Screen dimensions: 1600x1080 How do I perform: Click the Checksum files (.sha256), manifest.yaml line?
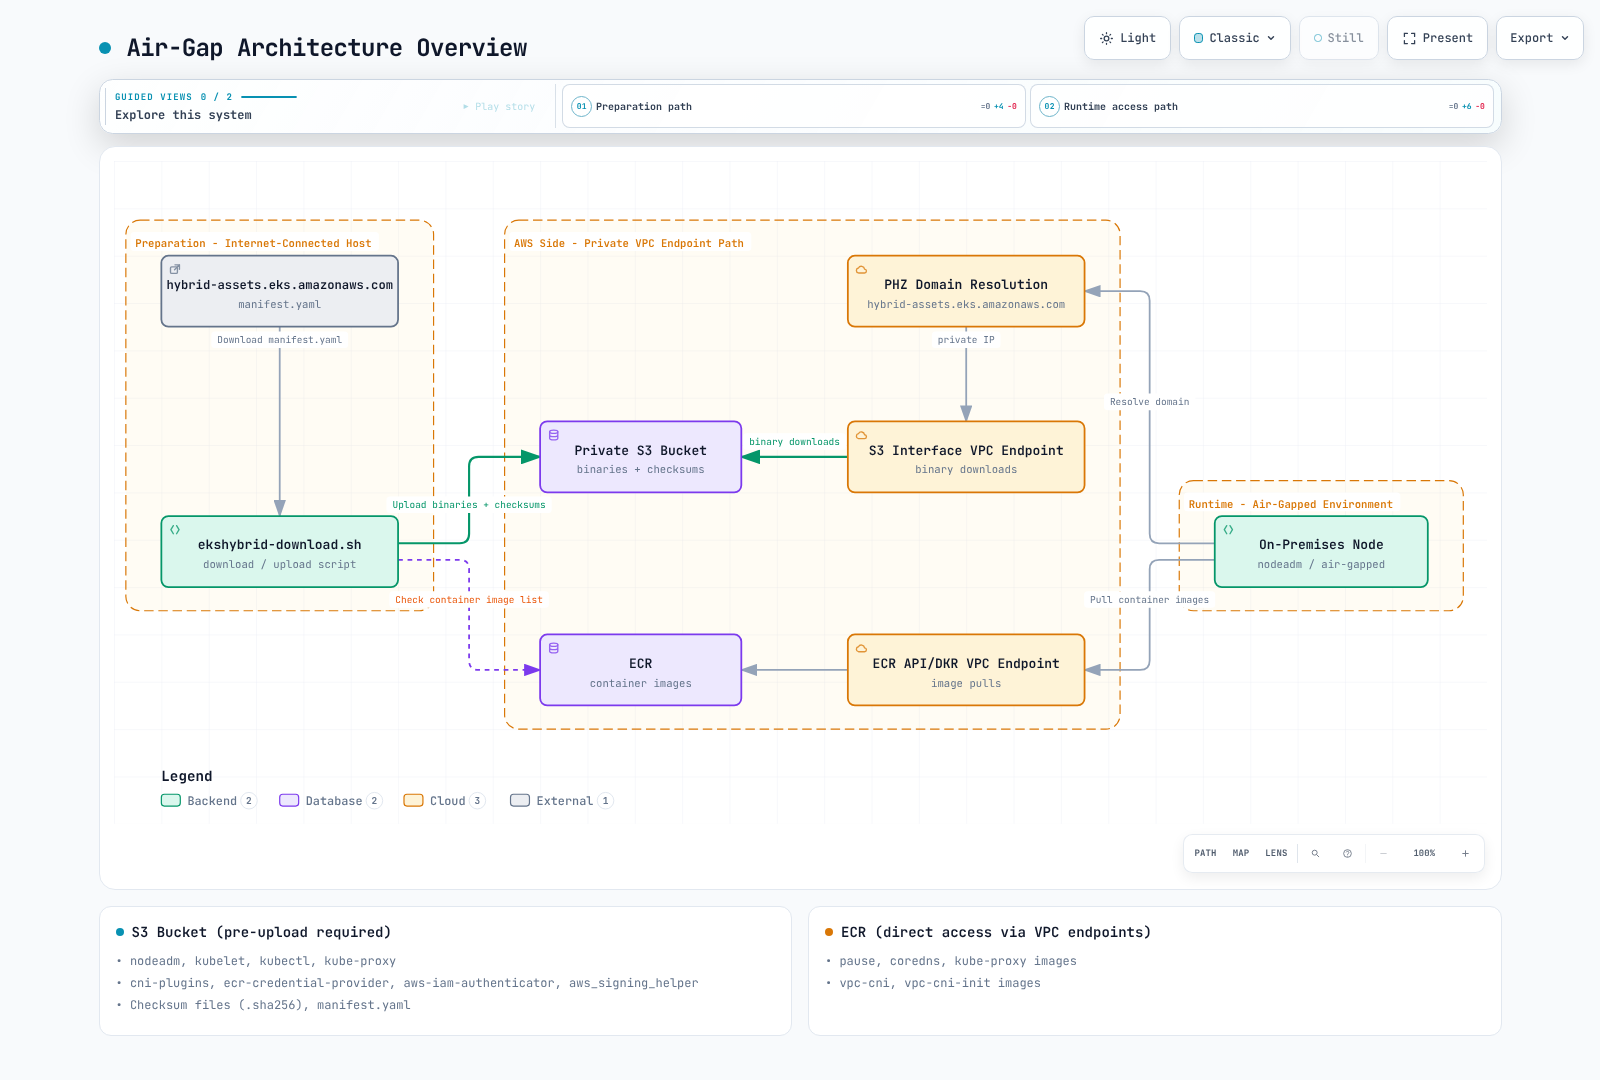click(x=270, y=1005)
